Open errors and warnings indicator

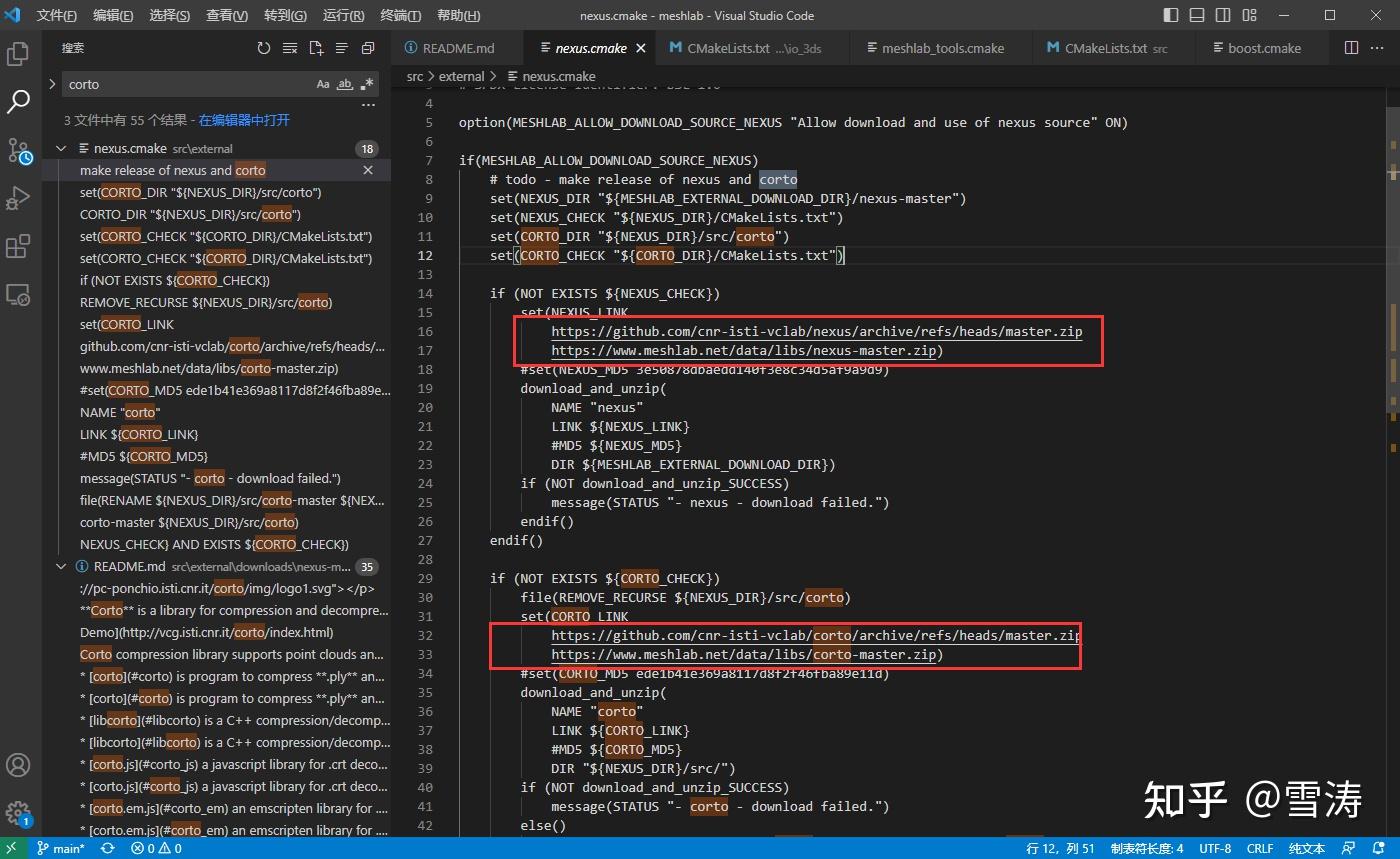(x=156, y=848)
